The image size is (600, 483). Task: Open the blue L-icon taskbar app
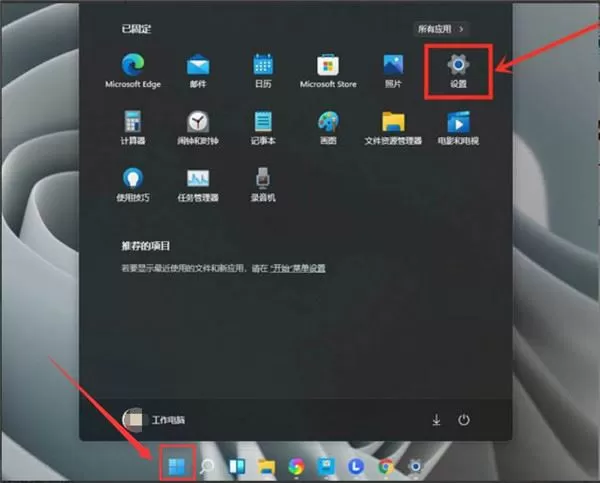(356, 466)
